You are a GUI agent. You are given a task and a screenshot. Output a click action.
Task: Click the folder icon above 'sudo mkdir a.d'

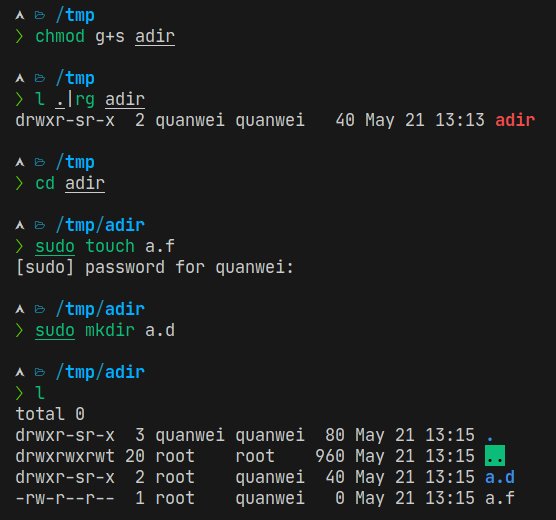[x=40, y=310]
